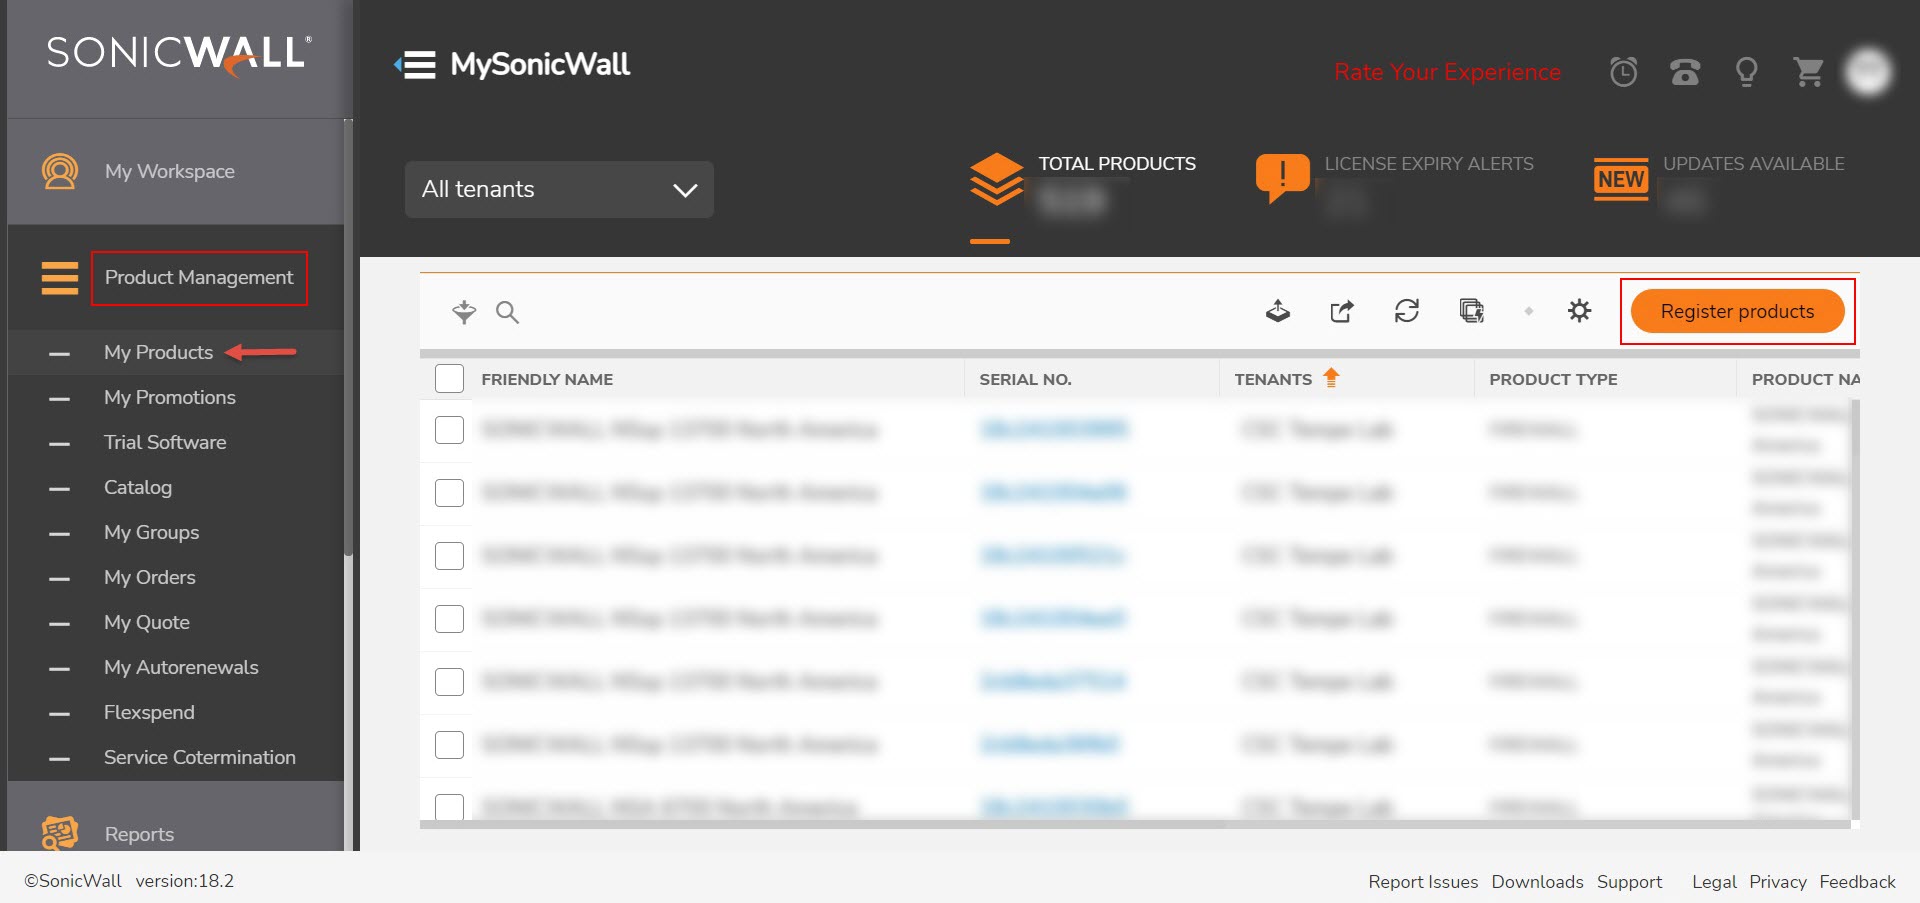Viewport: 1920px width, 903px height.
Task: Check the first product row checkbox
Action: coord(449,430)
